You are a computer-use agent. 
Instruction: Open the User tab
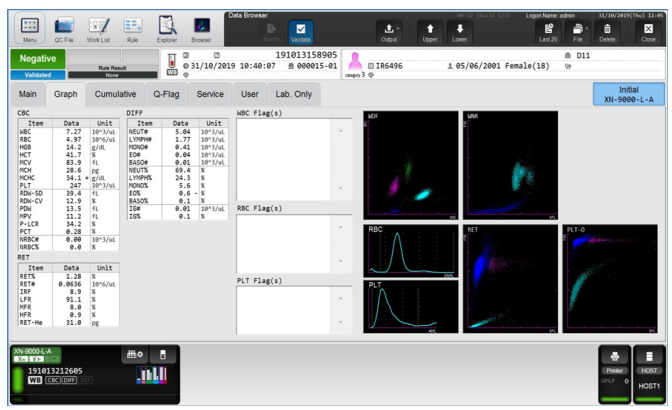click(x=249, y=94)
